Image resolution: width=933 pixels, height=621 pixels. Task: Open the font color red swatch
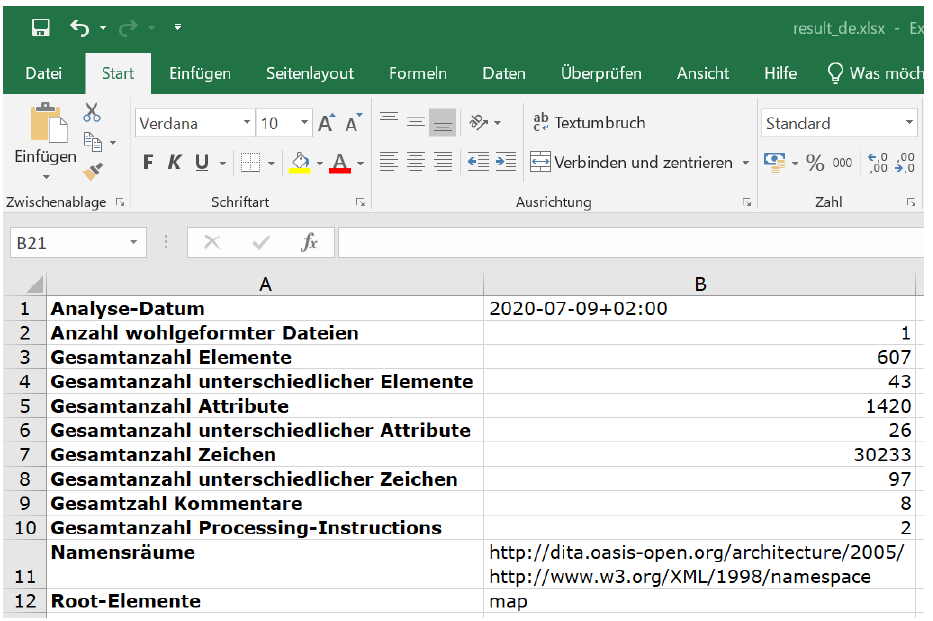point(340,161)
